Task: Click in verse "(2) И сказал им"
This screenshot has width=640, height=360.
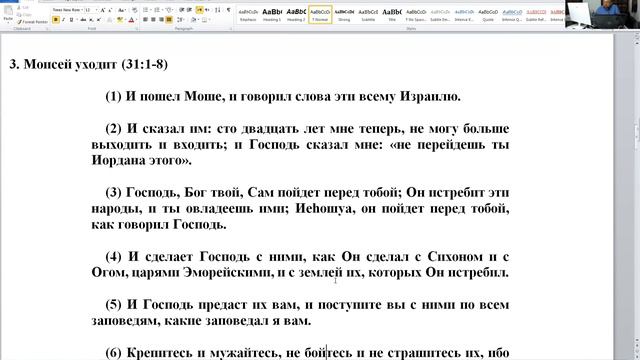Action: tap(300, 144)
